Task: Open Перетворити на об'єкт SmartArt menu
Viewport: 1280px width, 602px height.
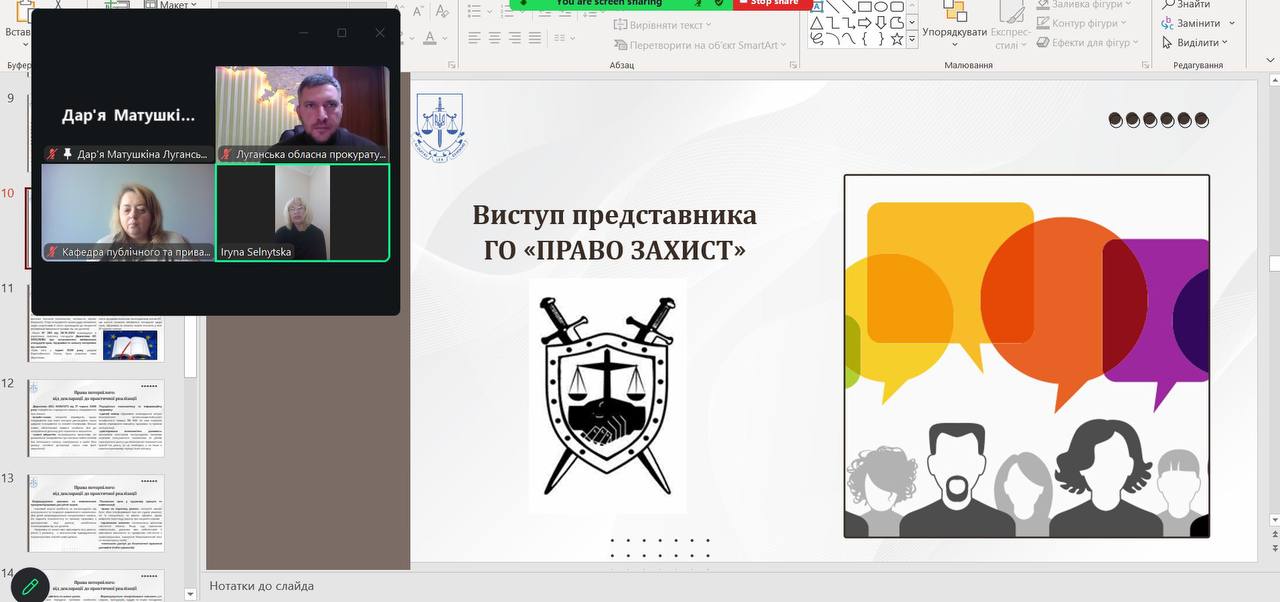Action: (700, 45)
